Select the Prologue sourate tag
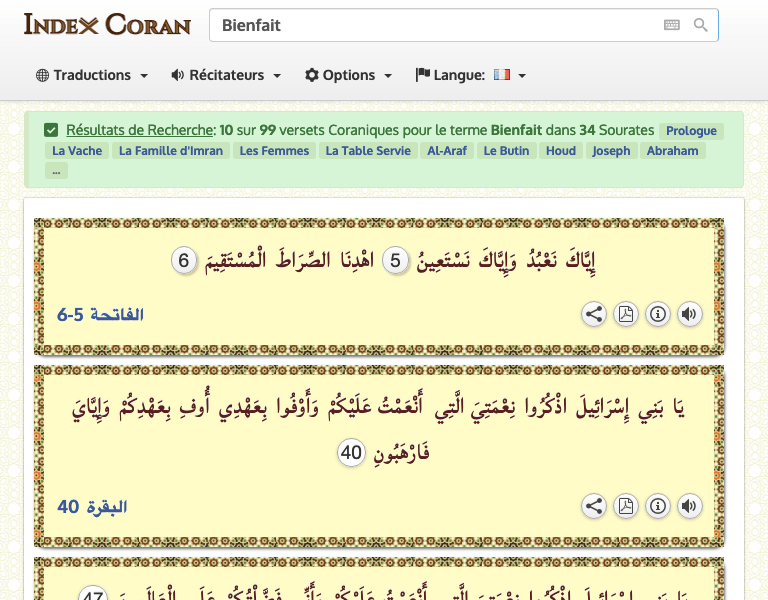768x600 pixels. coord(691,131)
